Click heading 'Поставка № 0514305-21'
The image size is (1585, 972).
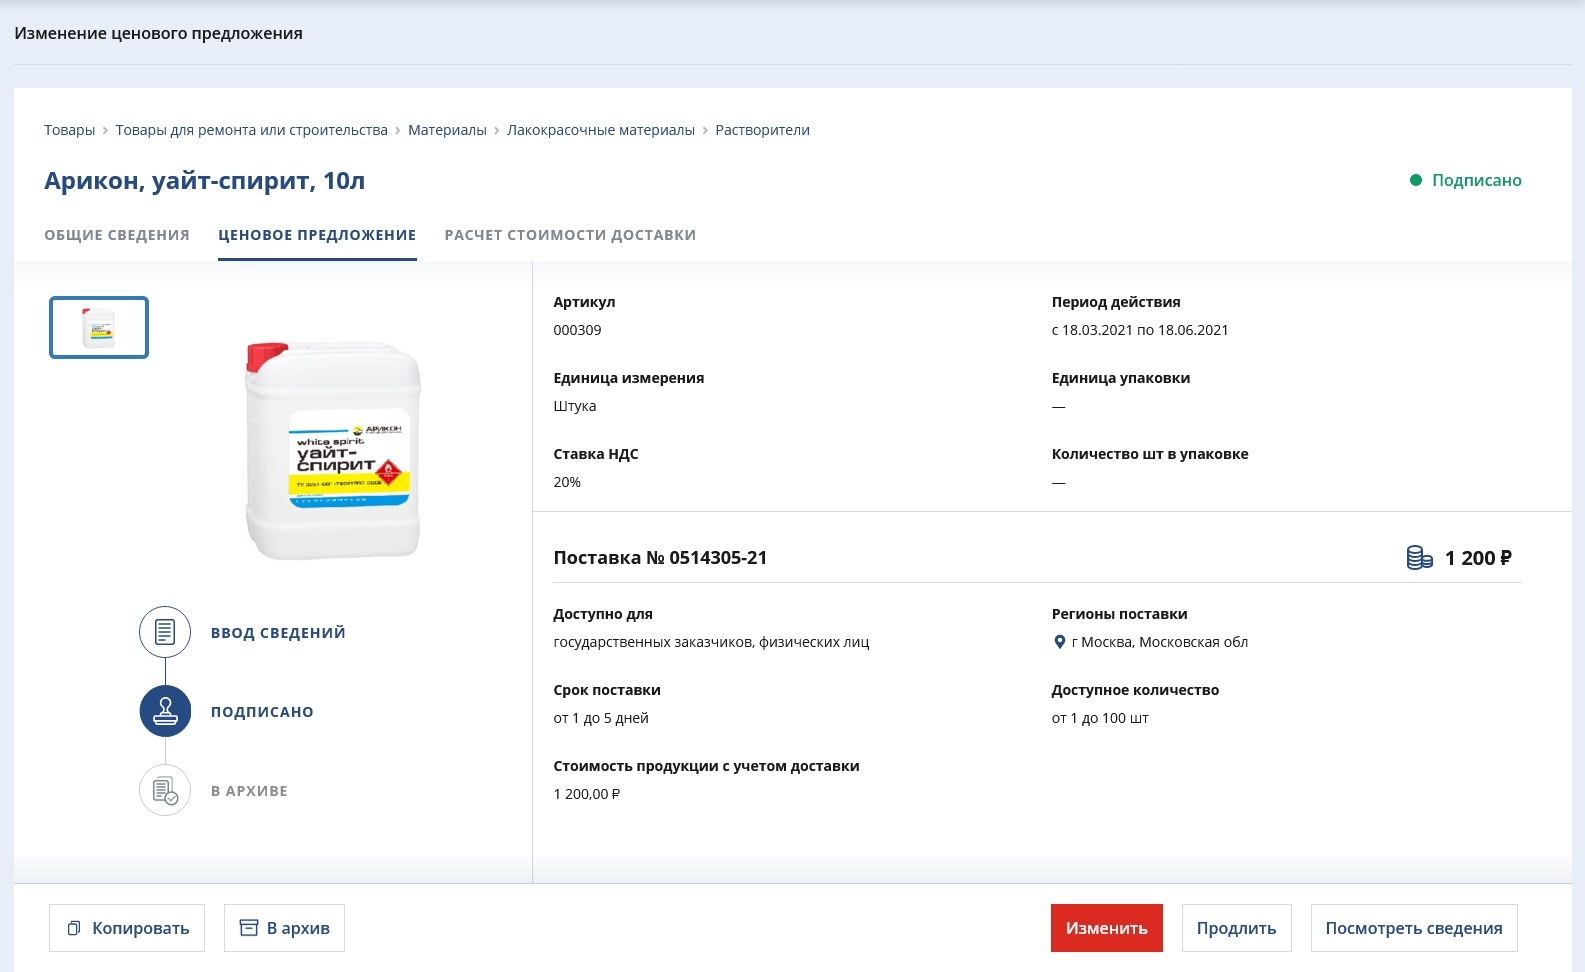(660, 558)
